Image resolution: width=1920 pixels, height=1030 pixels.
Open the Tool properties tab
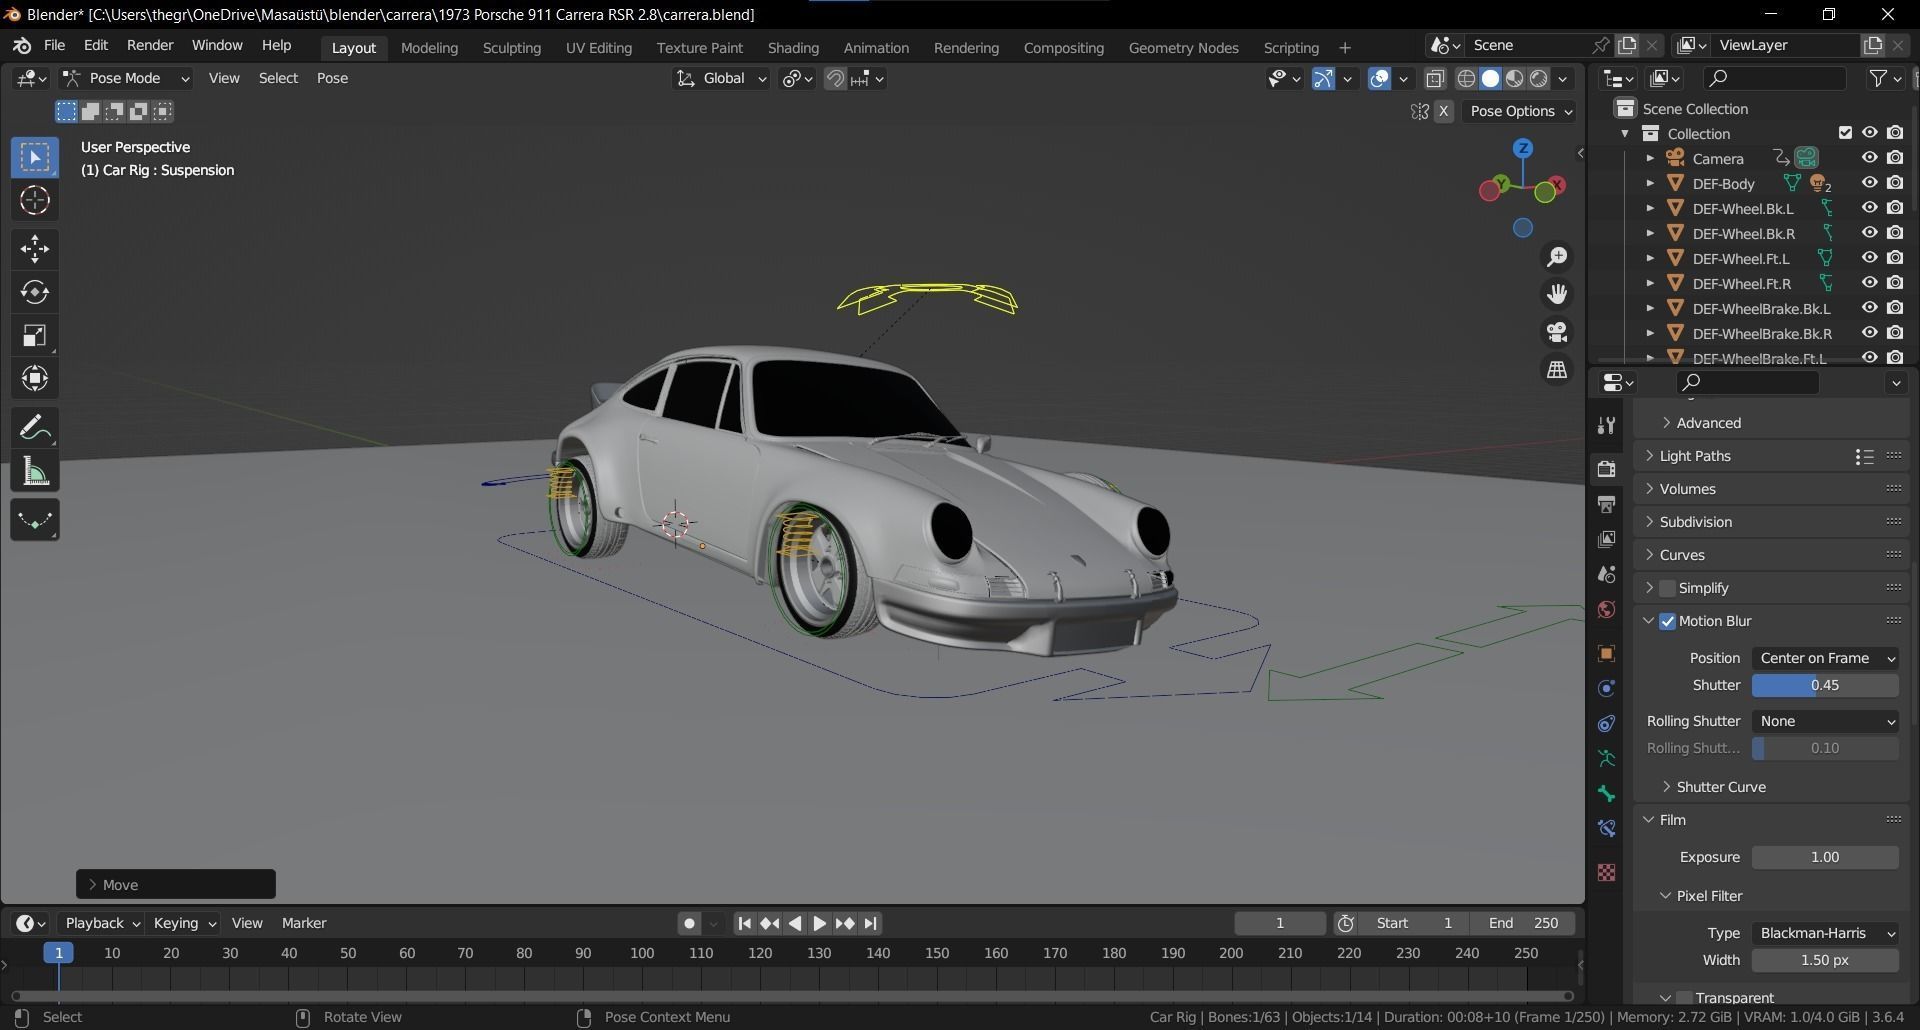click(1607, 425)
